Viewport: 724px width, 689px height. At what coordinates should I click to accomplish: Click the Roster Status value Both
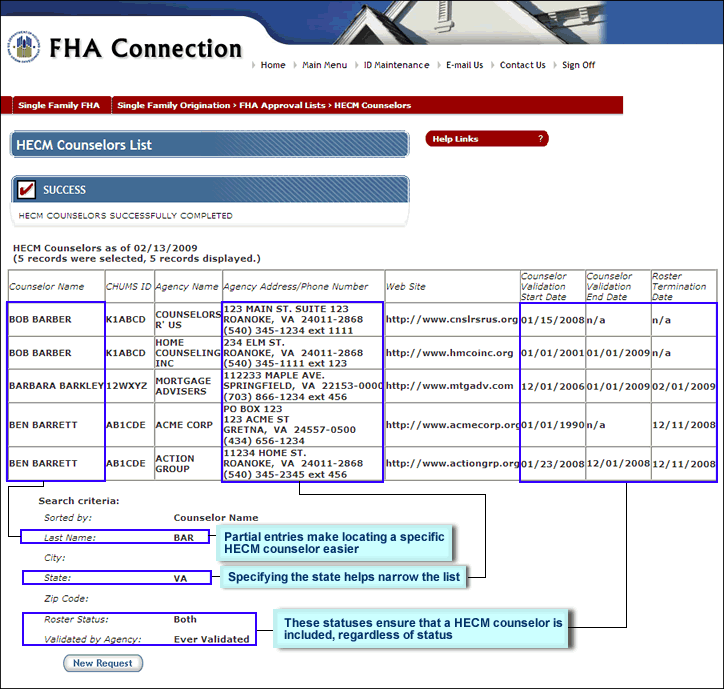185,619
